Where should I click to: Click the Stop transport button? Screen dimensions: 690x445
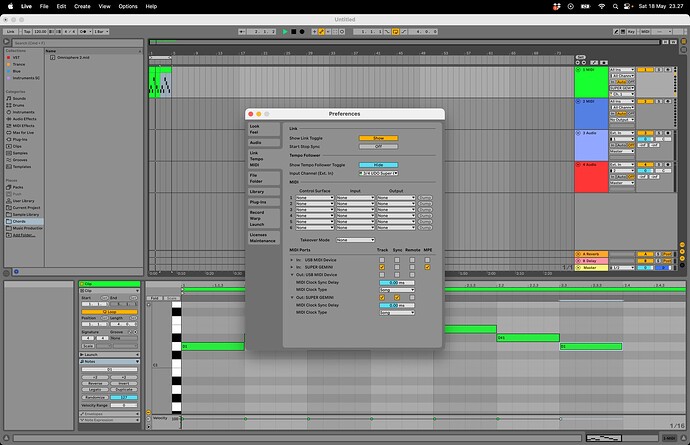[x=294, y=32]
